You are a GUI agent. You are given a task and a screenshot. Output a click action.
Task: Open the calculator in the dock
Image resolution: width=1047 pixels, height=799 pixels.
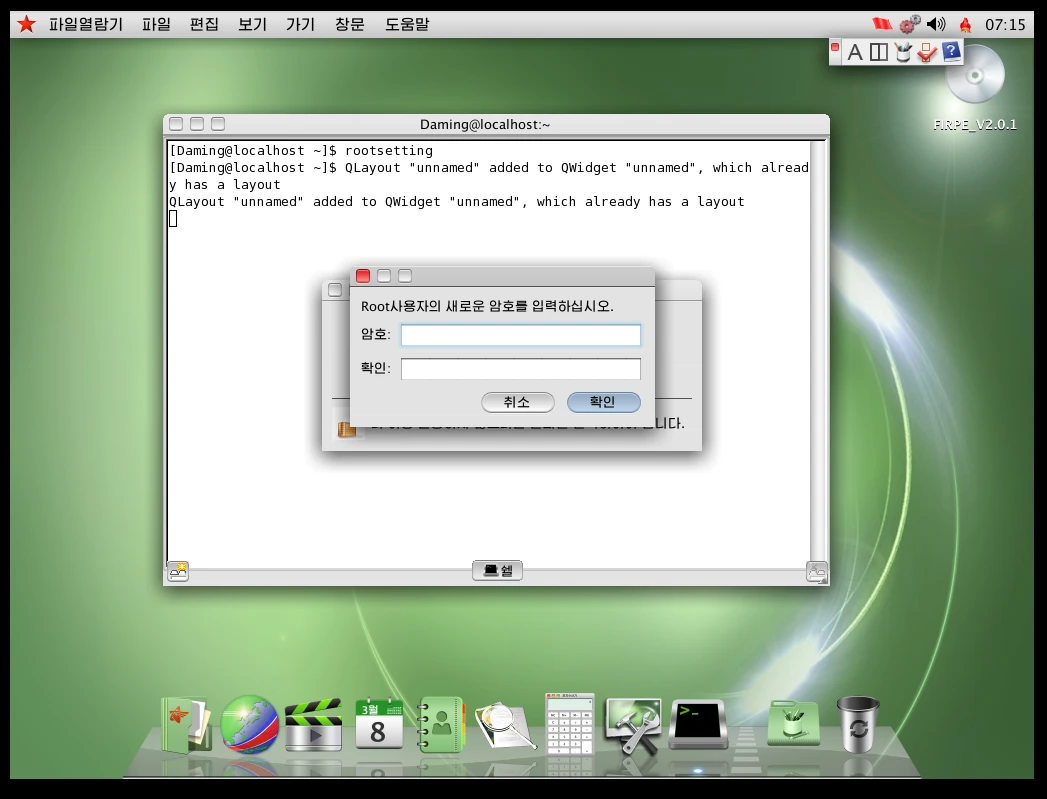click(x=569, y=723)
